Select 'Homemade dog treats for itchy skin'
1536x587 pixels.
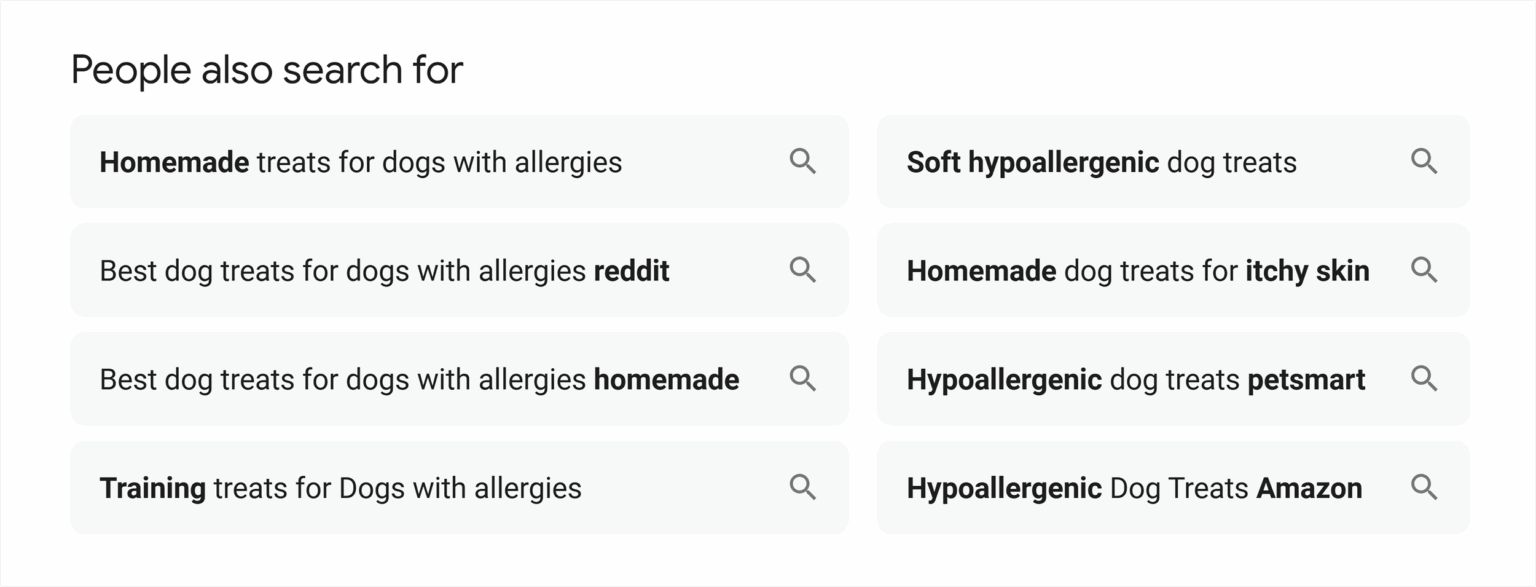1138,270
